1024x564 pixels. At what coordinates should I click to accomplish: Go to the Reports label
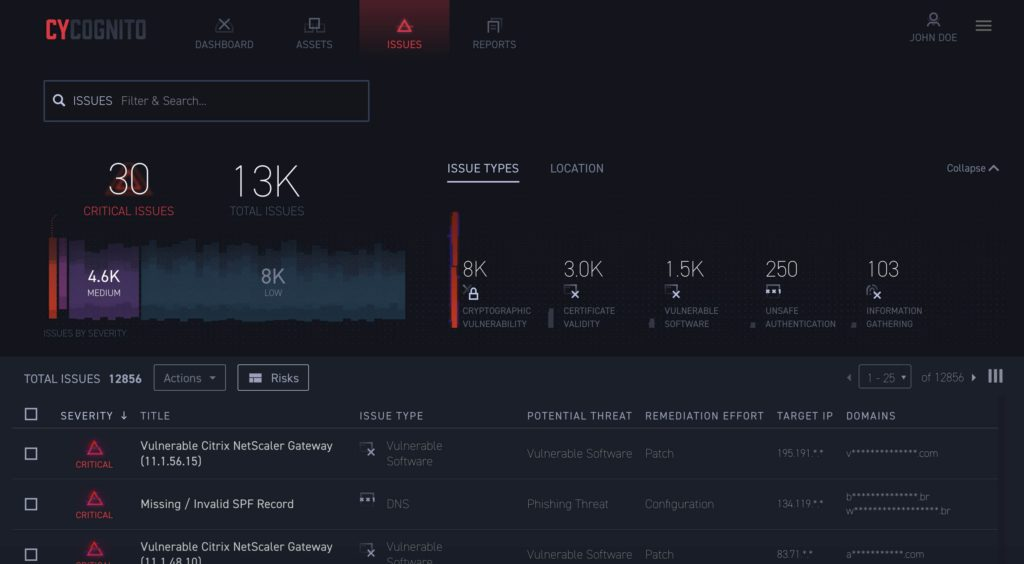coord(494,44)
